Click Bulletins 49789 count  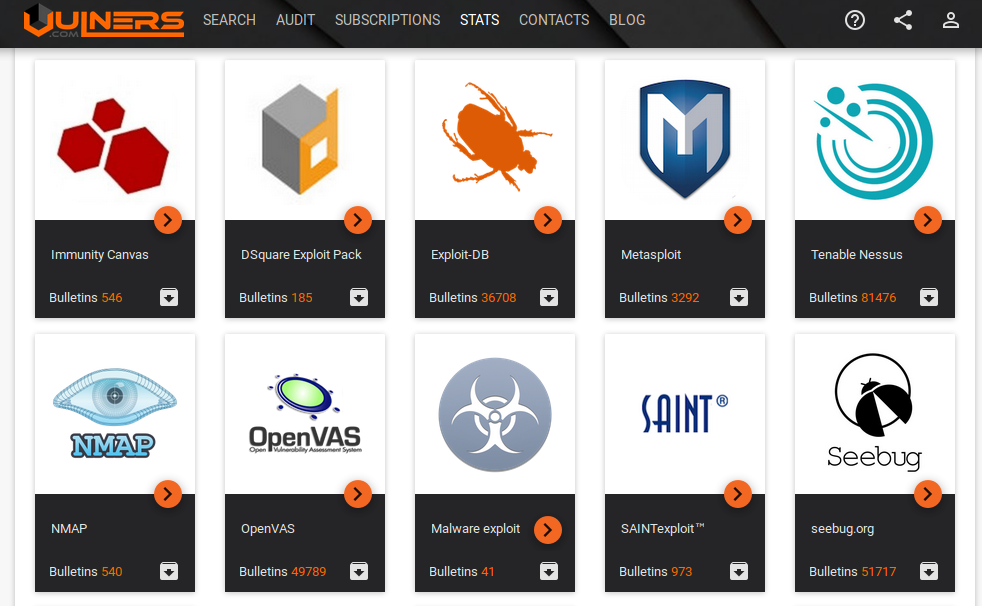click(282, 572)
